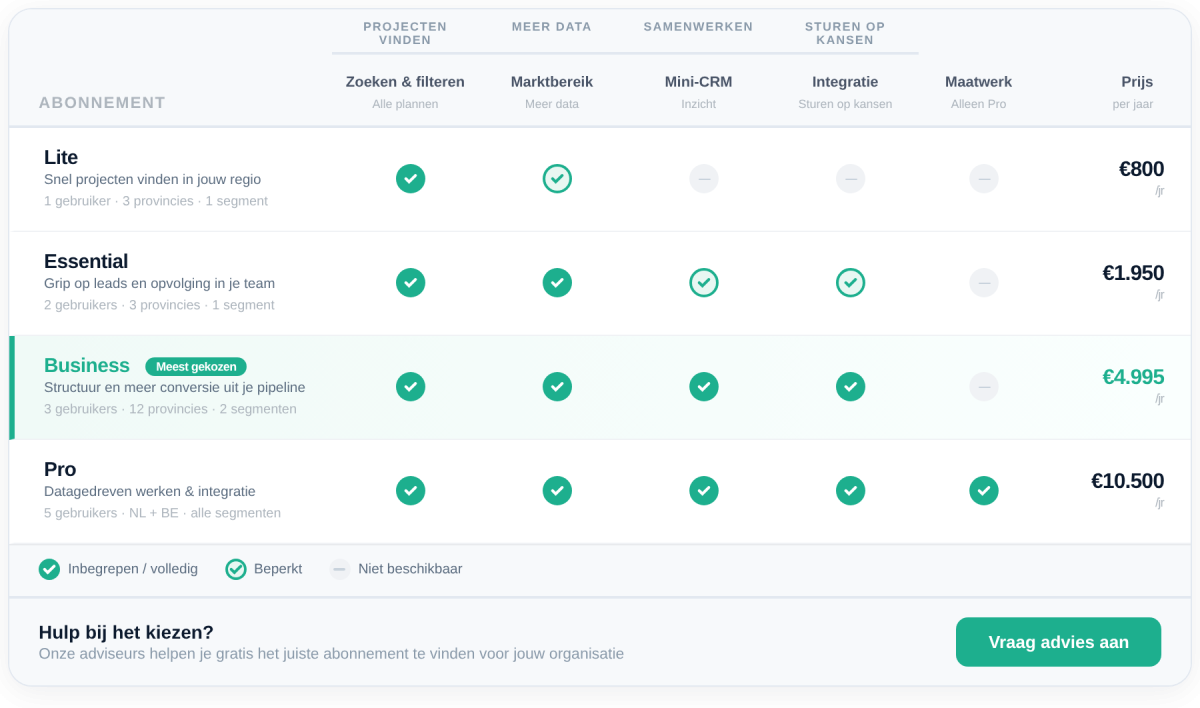Click the 'Inbegrepen / volledig' legend icon
Viewport: 1200px width, 708px height.
(49, 569)
